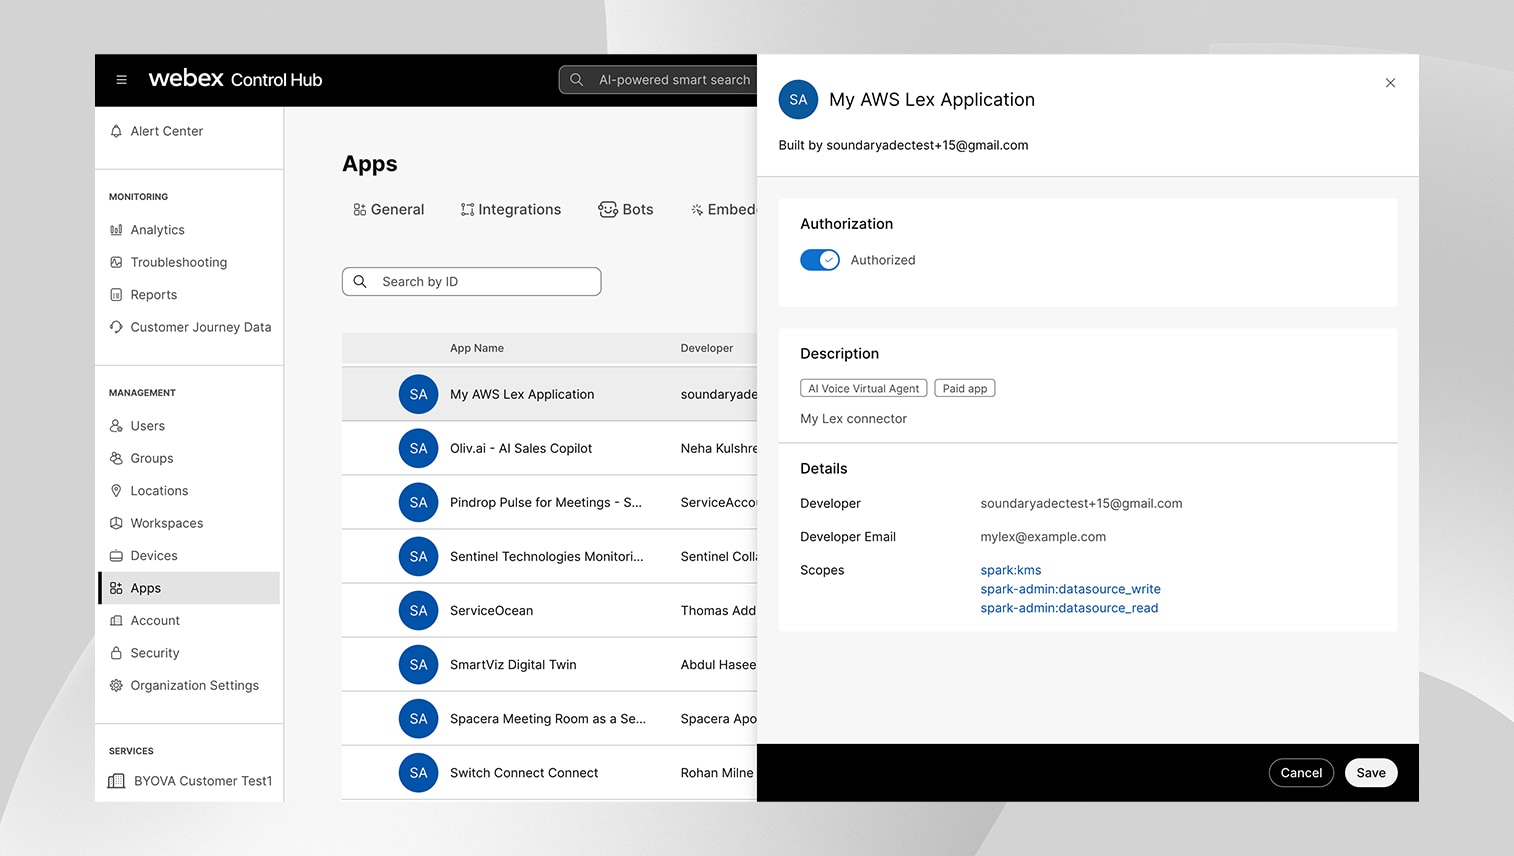Image resolution: width=1514 pixels, height=856 pixels.
Task: Click the Cancel button
Action: pyautogui.click(x=1300, y=773)
